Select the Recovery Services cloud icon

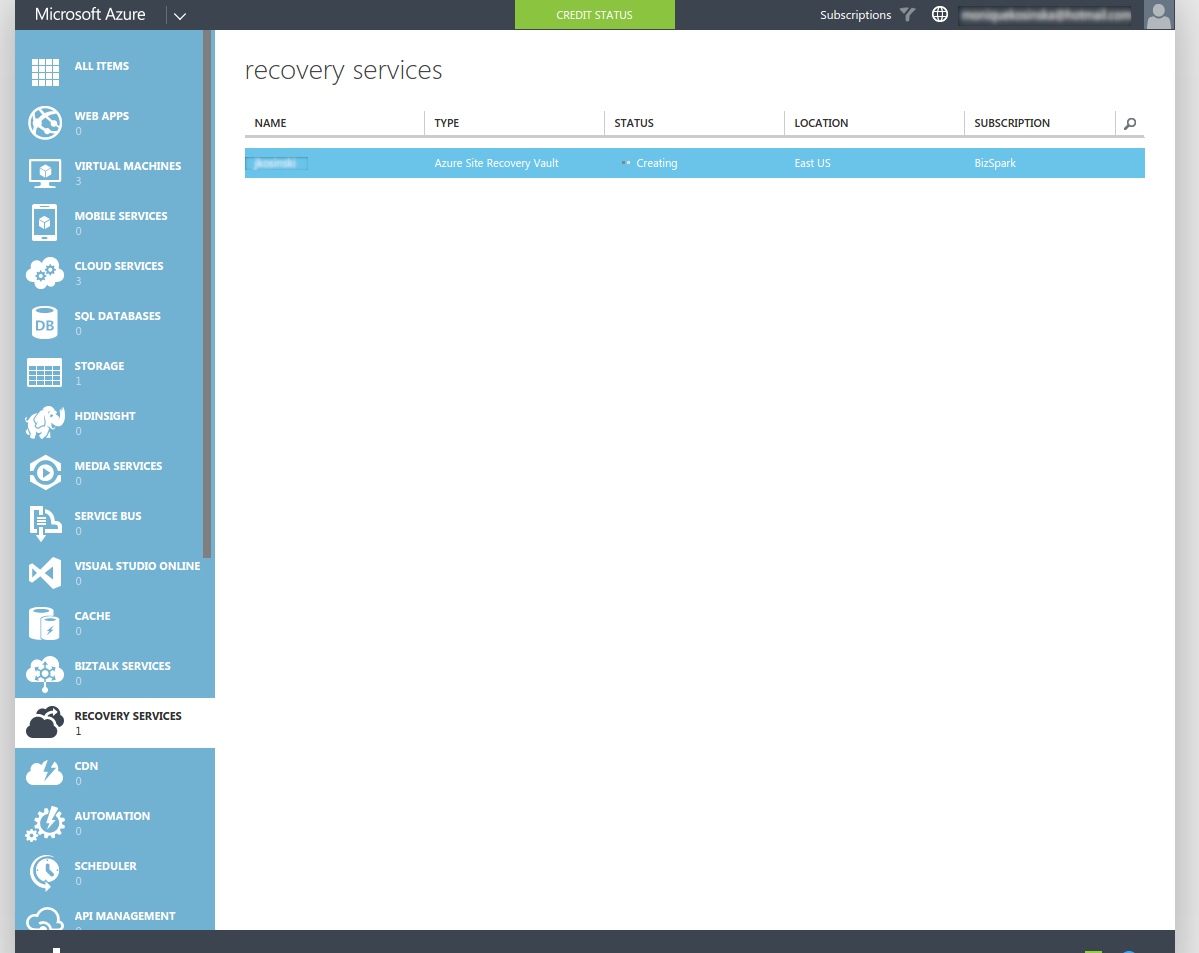(45, 723)
